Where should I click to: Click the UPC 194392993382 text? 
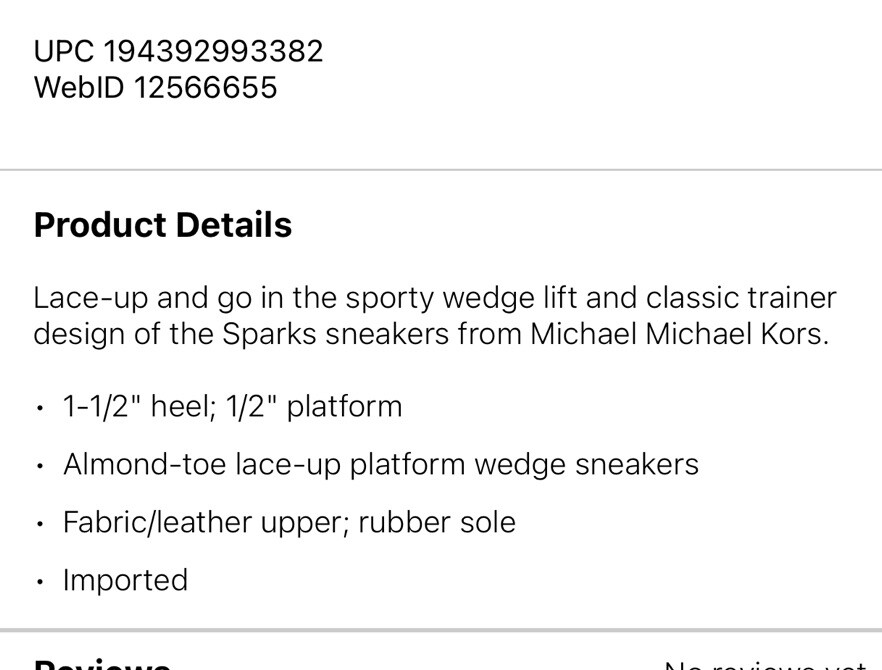(178, 51)
